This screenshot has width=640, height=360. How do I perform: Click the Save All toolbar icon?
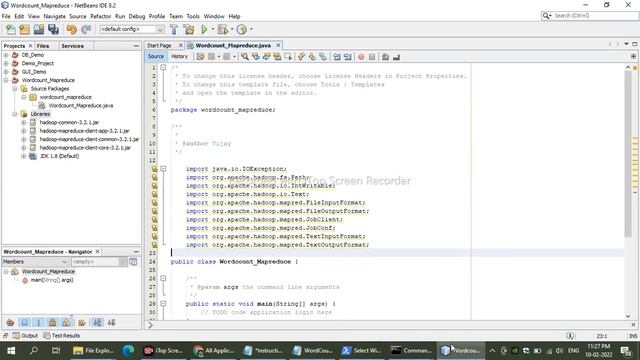point(53,29)
